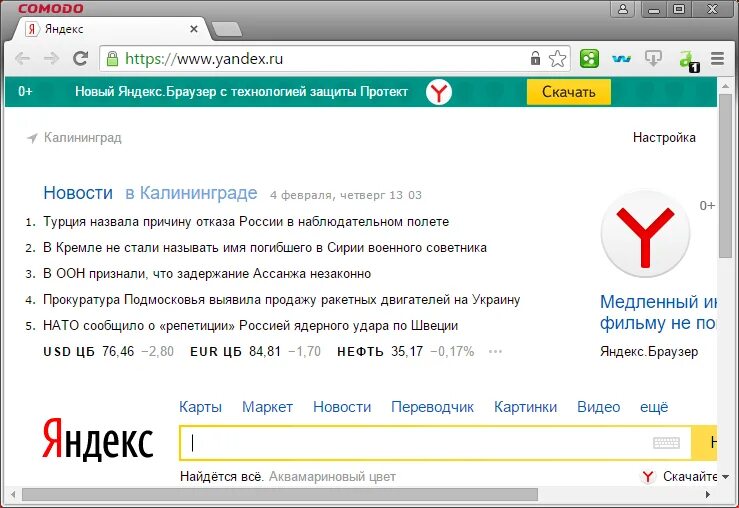Open the Новости heading link

[78, 193]
